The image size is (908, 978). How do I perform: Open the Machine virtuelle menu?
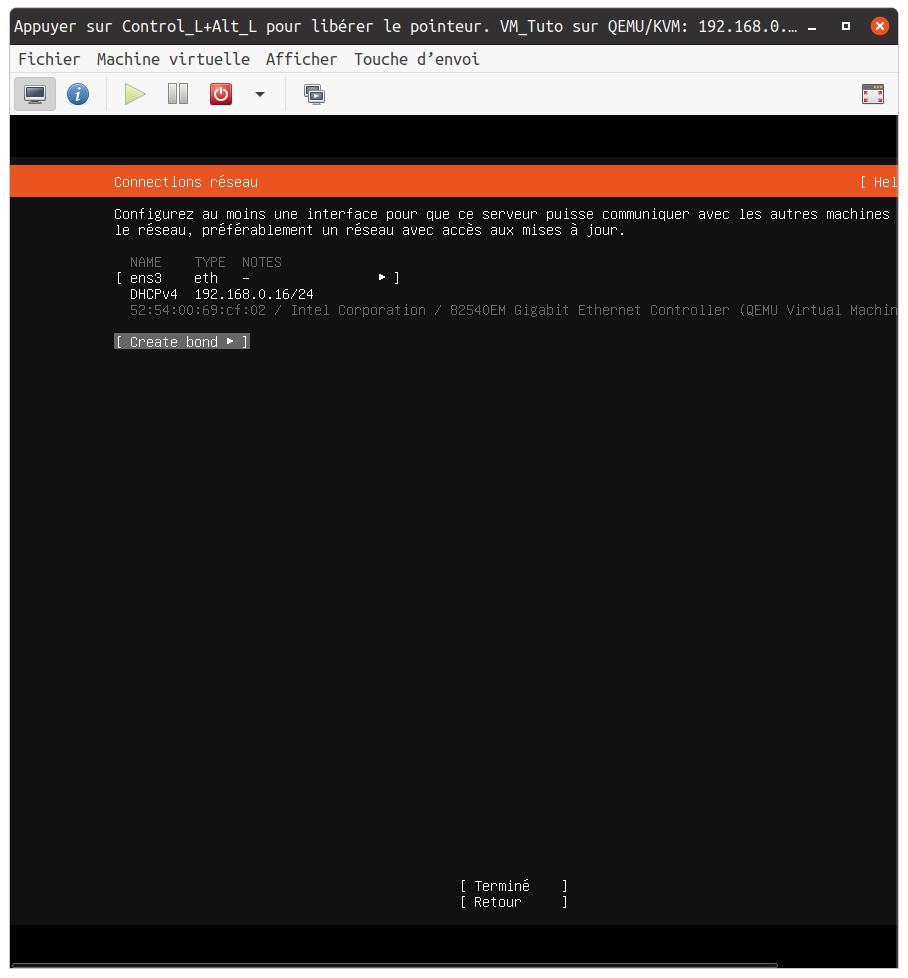coord(173,59)
